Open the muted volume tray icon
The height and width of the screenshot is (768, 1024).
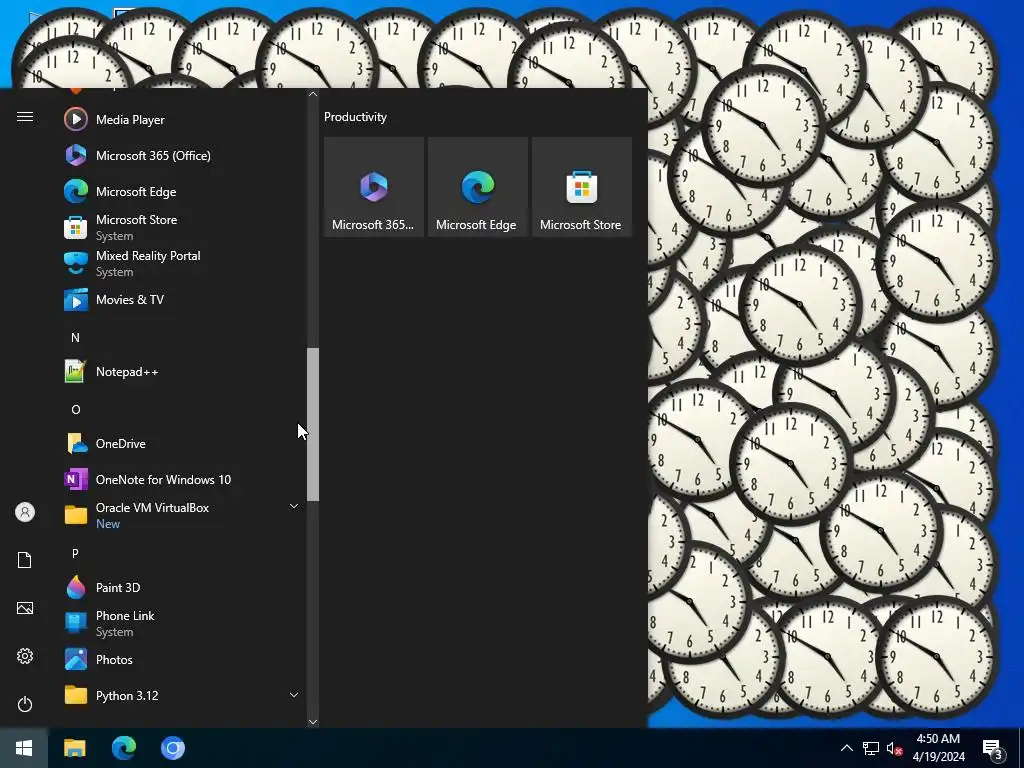pyautogui.click(x=894, y=748)
